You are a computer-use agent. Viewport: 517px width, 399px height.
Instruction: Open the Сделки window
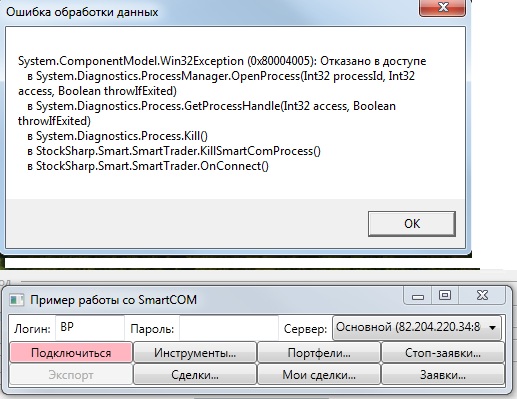click(195, 375)
